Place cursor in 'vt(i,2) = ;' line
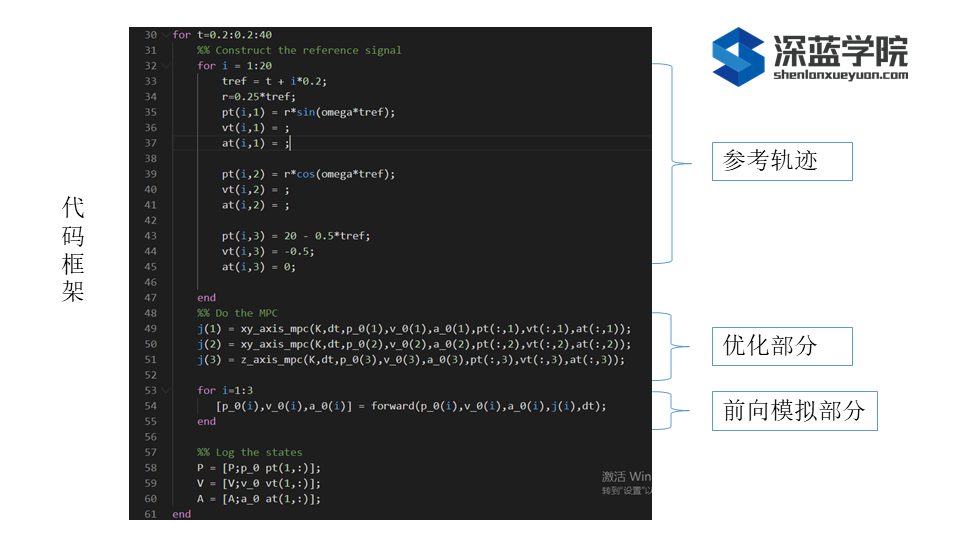Screen dimensions: 960x540 (255, 189)
